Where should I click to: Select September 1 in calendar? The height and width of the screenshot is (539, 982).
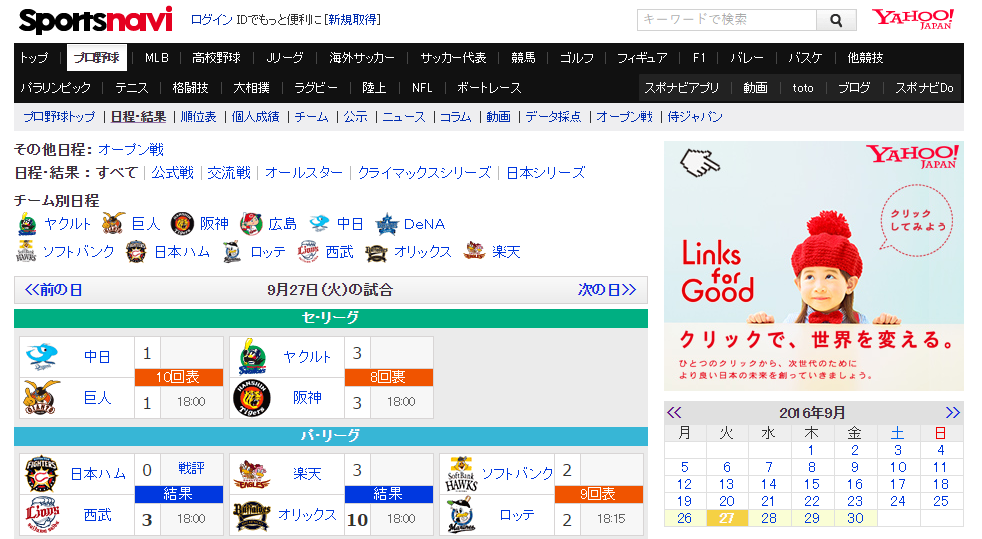coord(811,450)
